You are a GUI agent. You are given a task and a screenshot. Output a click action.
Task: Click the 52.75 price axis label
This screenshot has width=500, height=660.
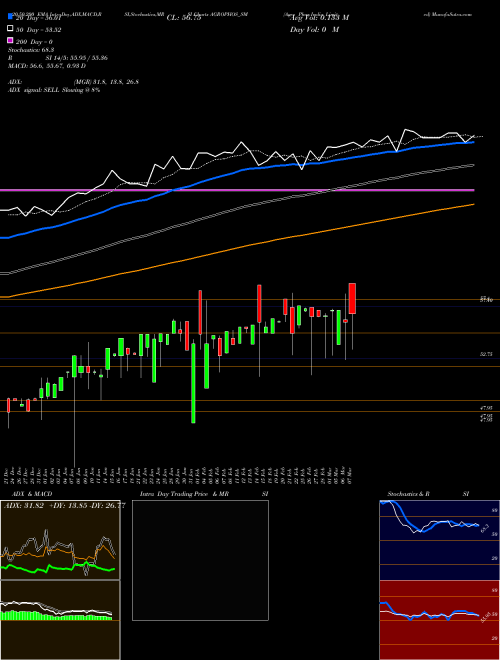pyautogui.click(x=486, y=354)
